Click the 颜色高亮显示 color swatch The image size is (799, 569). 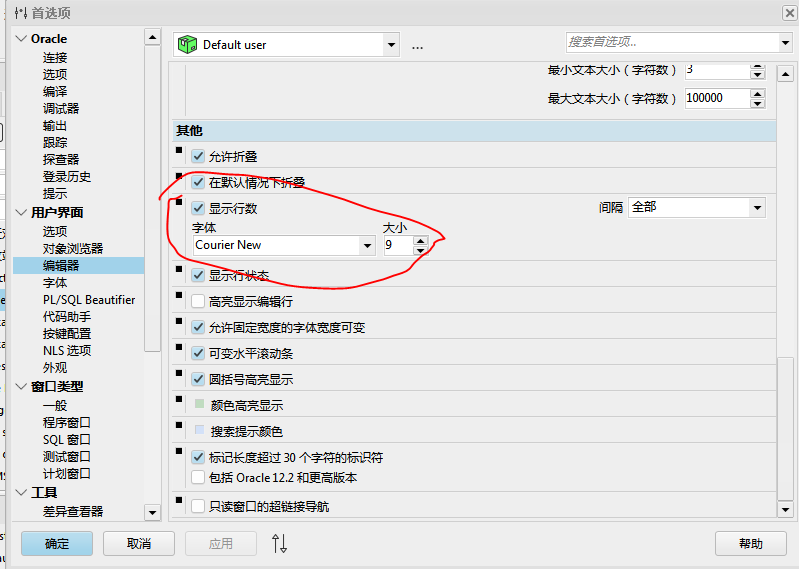pyautogui.click(x=200, y=405)
